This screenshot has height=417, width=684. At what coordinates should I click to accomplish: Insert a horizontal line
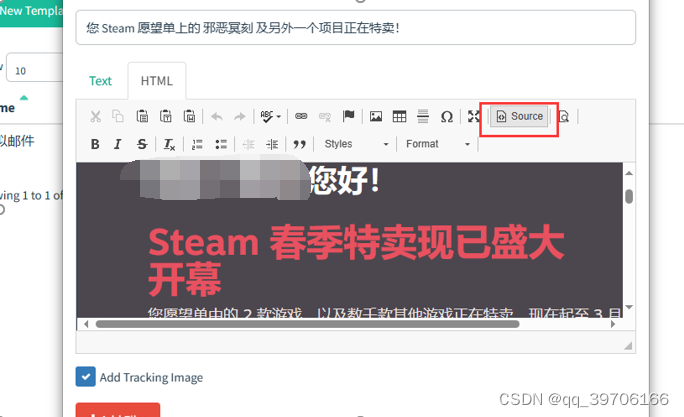tap(423, 116)
